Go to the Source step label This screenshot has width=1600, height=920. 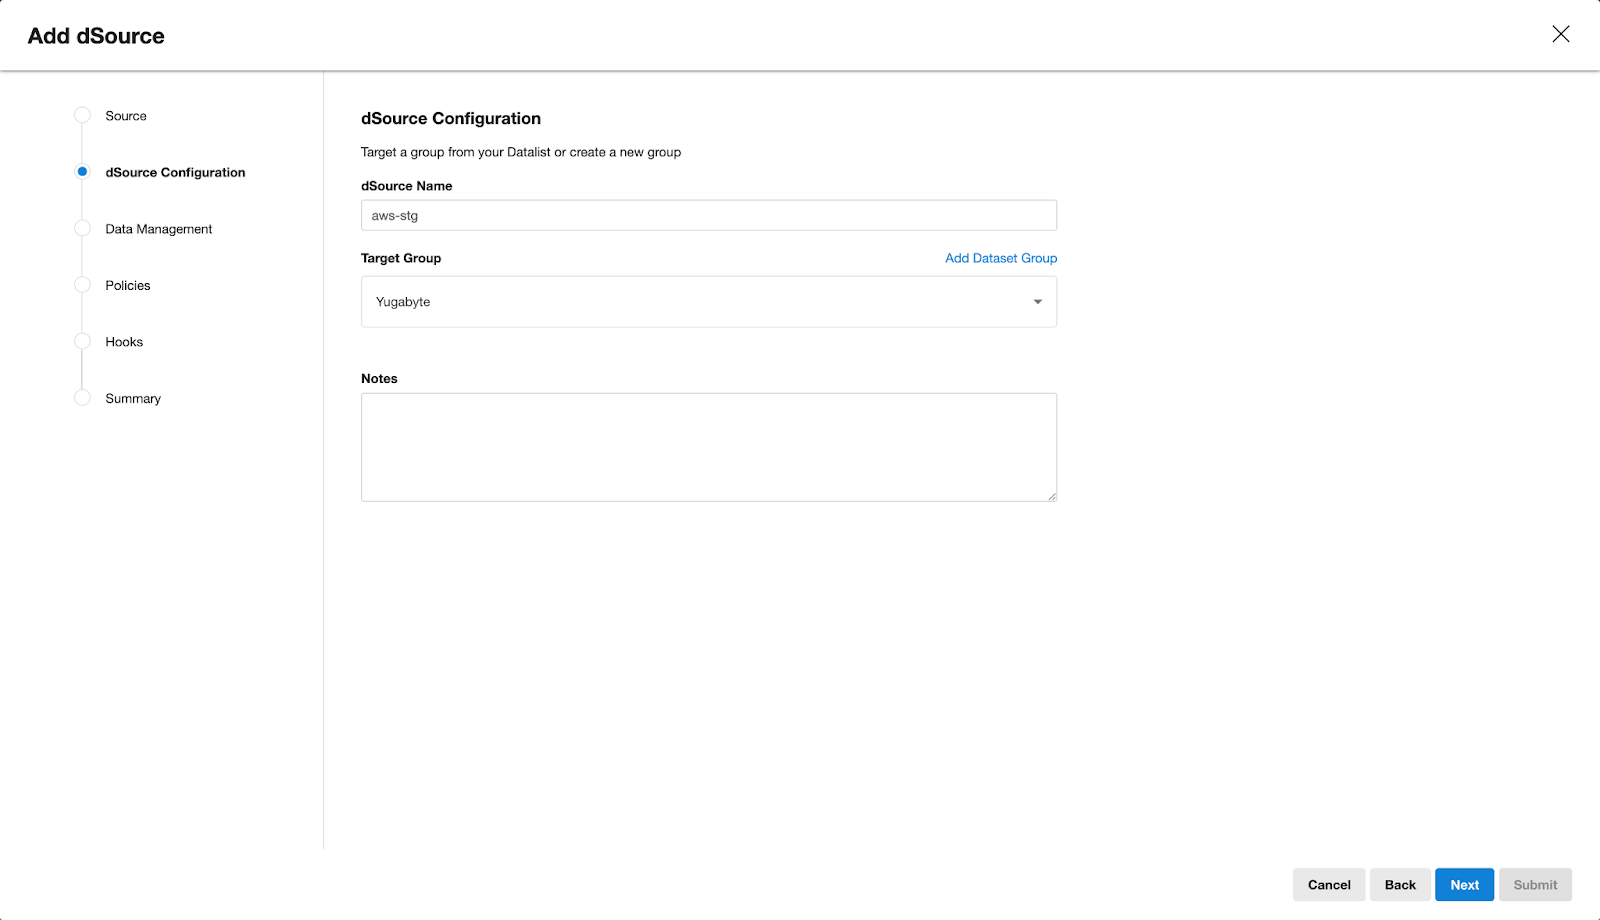[x=126, y=116]
